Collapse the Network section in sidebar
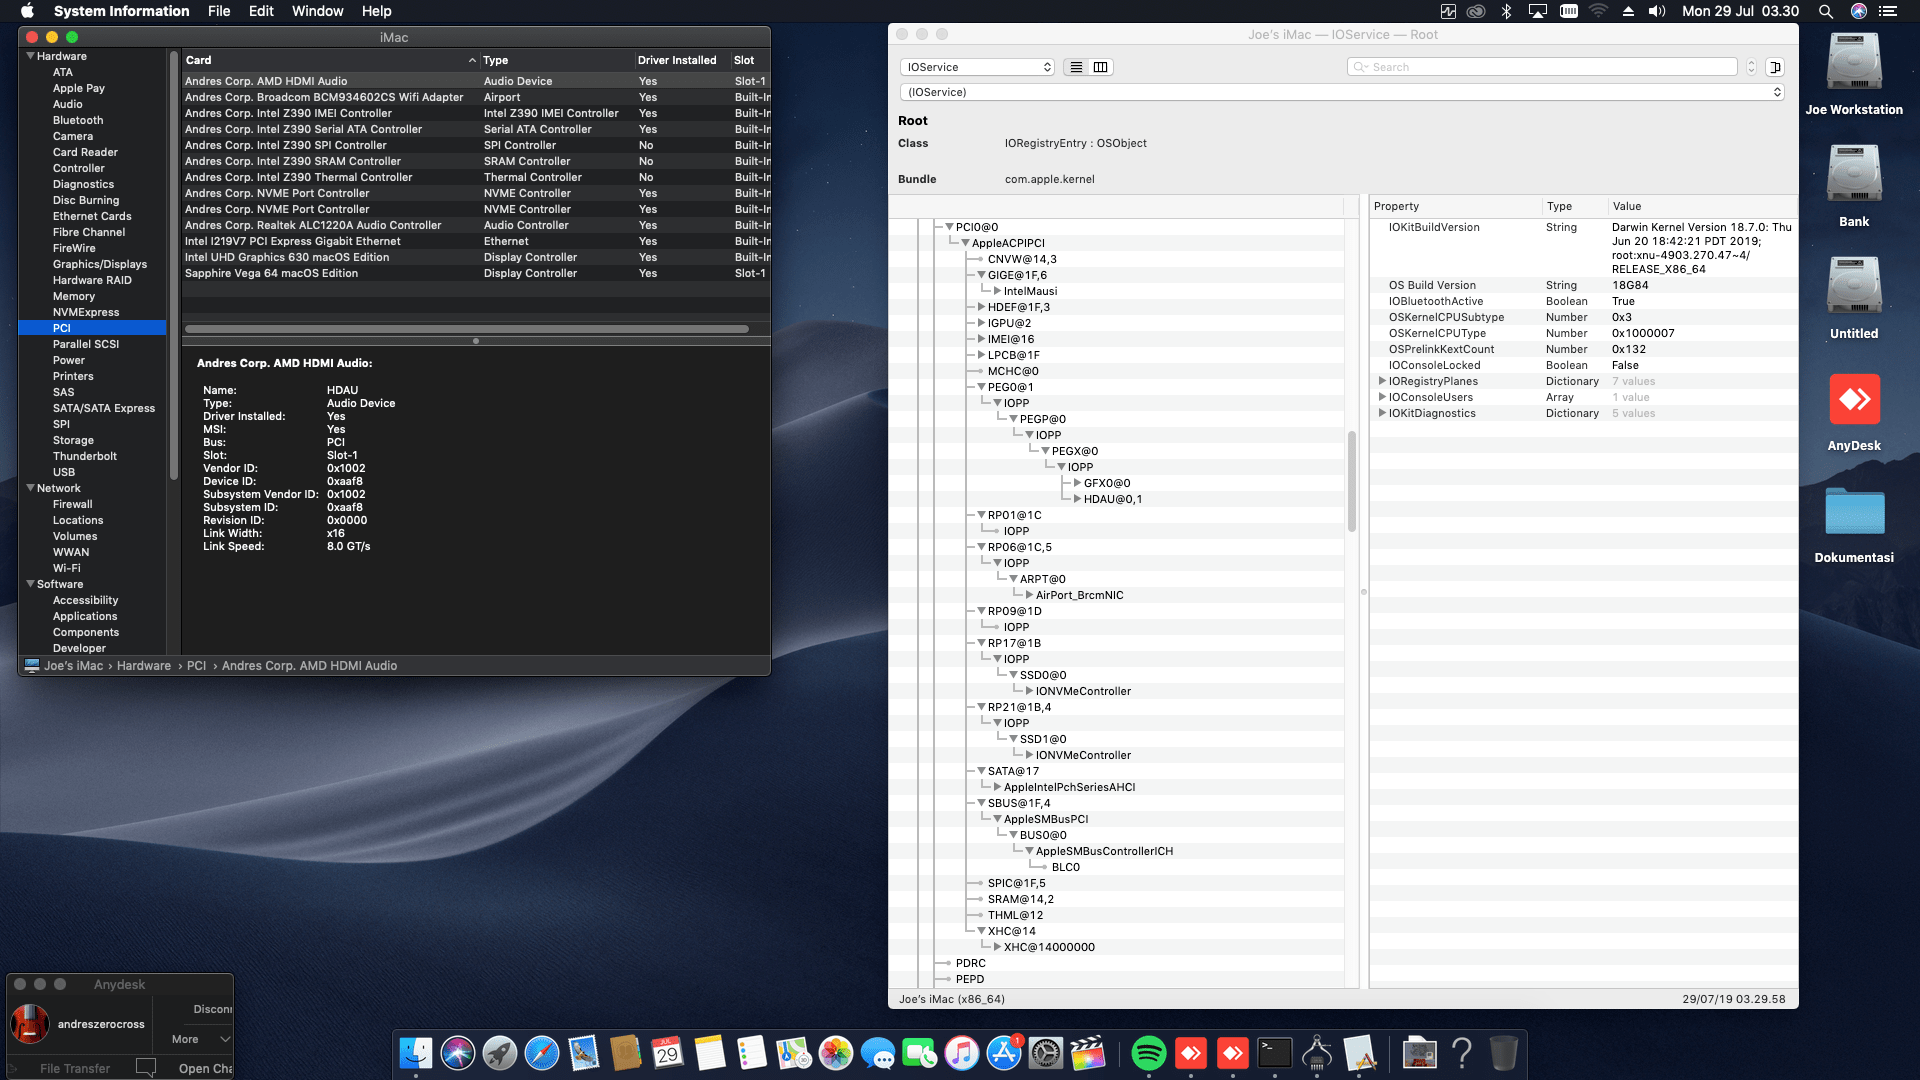Image resolution: width=1920 pixels, height=1080 pixels. tap(31, 488)
